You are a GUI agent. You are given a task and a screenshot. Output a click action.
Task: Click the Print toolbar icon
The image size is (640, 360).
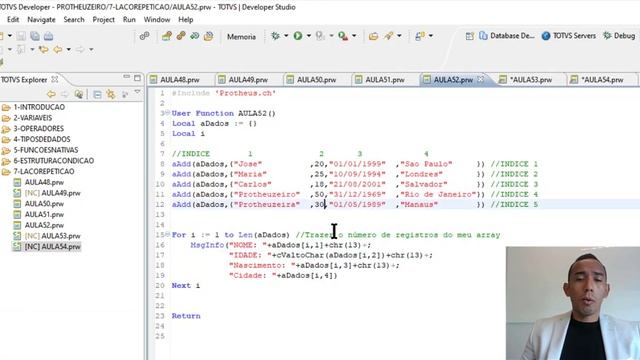point(48,36)
